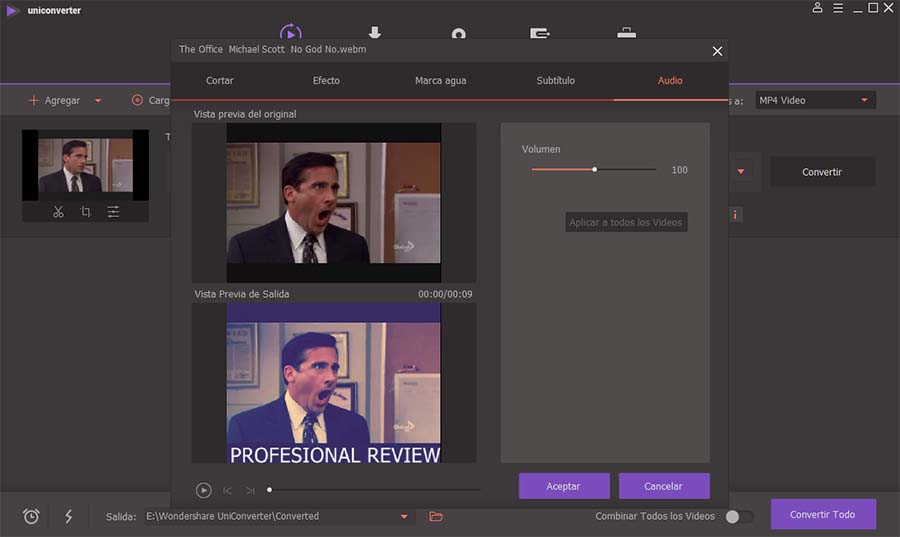Expand the Salida output path dropdown
Viewport: 900px width, 537px height.
404,516
